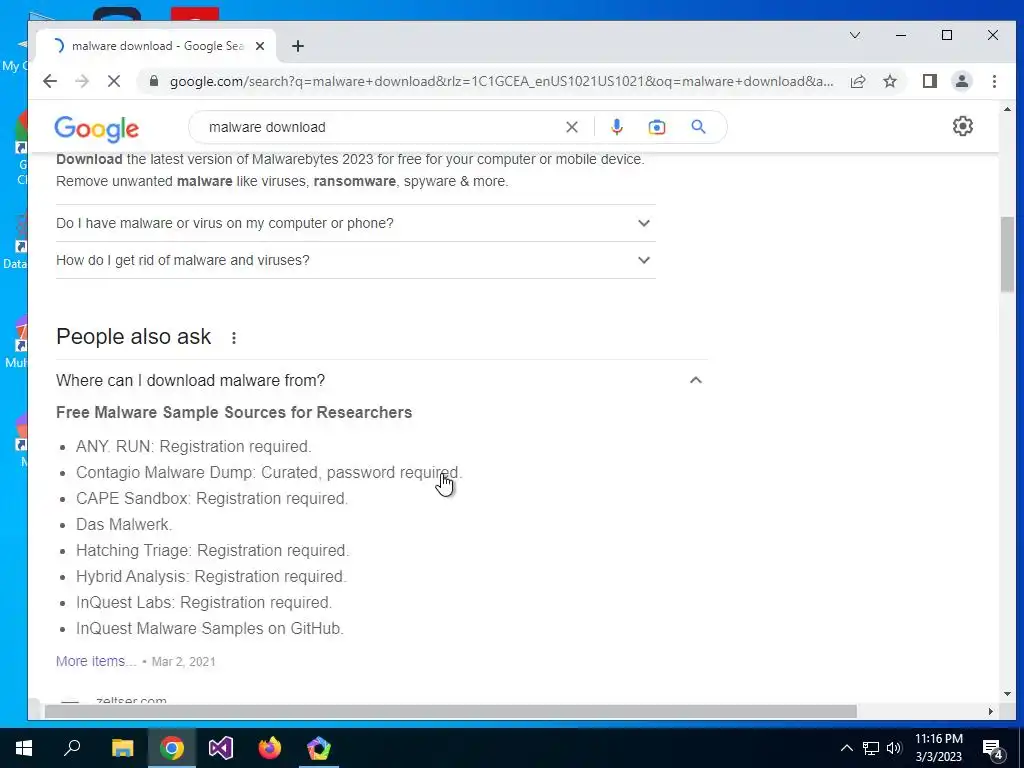Launch Visual Studio from taskbar
Screen dimensions: 1024x768
221,748
